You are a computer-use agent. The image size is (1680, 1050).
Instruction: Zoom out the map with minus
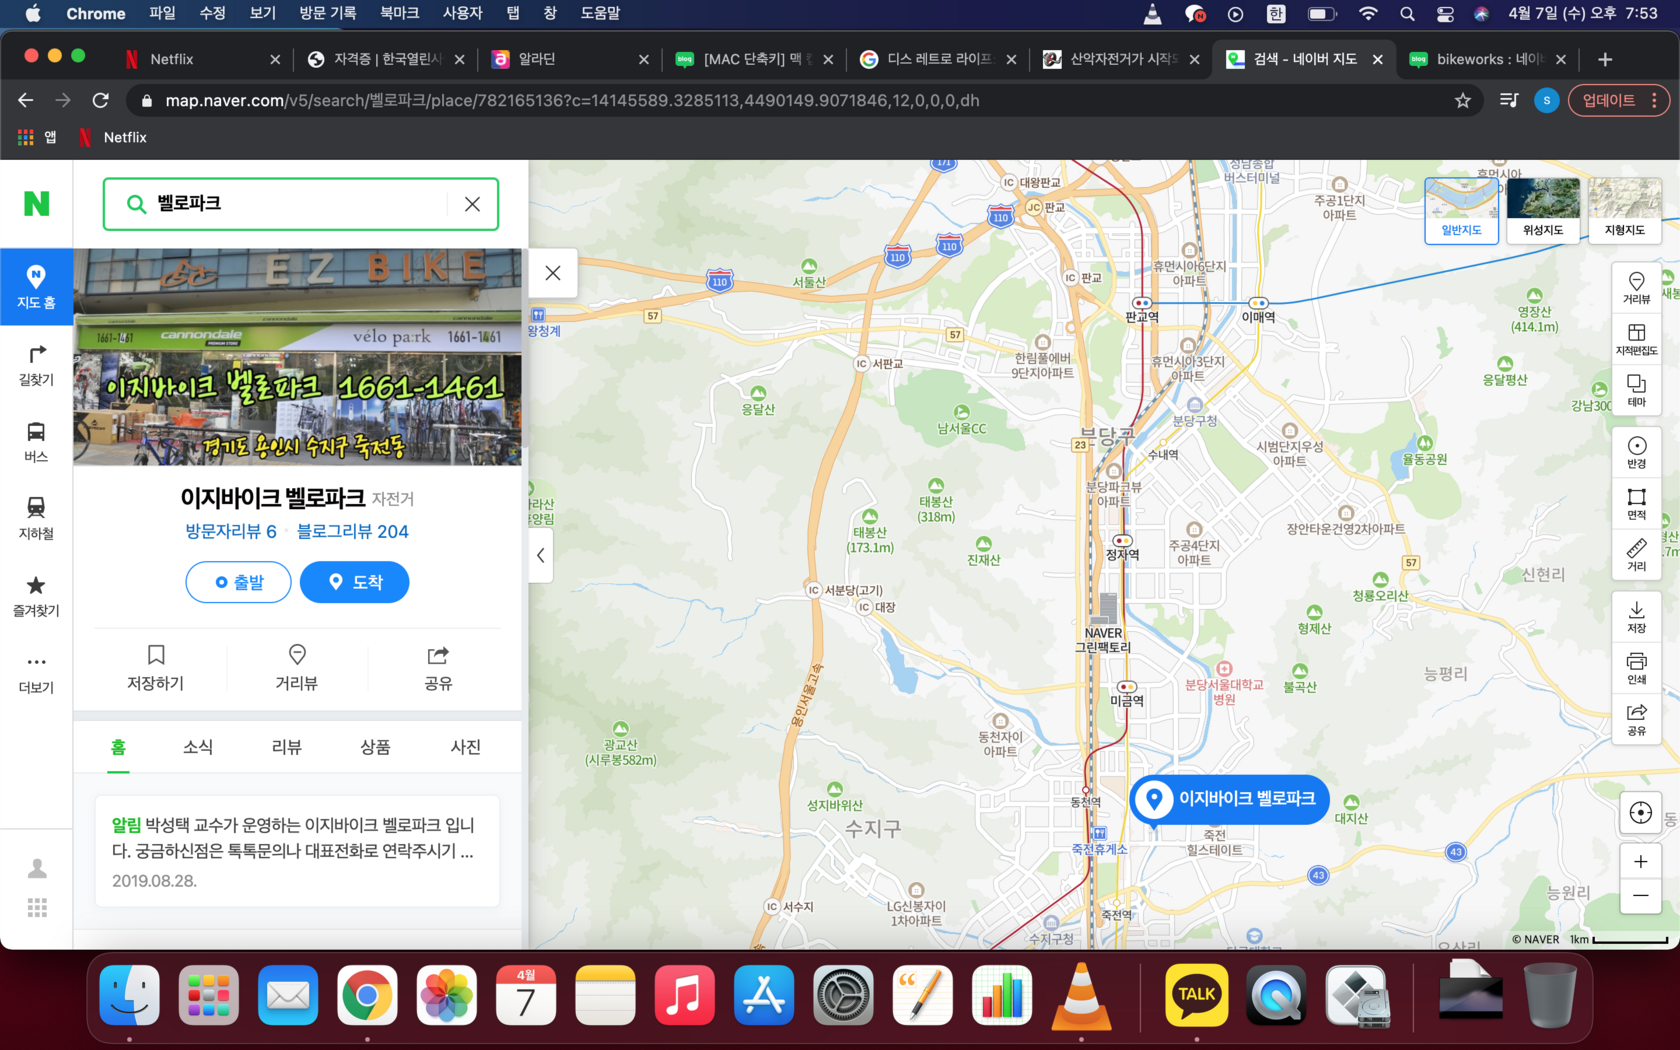(x=1640, y=896)
